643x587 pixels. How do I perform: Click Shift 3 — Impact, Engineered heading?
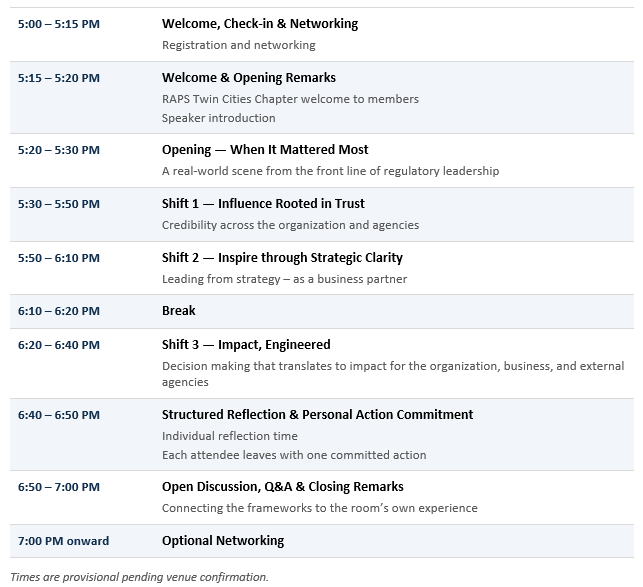pyautogui.click(x=246, y=345)
